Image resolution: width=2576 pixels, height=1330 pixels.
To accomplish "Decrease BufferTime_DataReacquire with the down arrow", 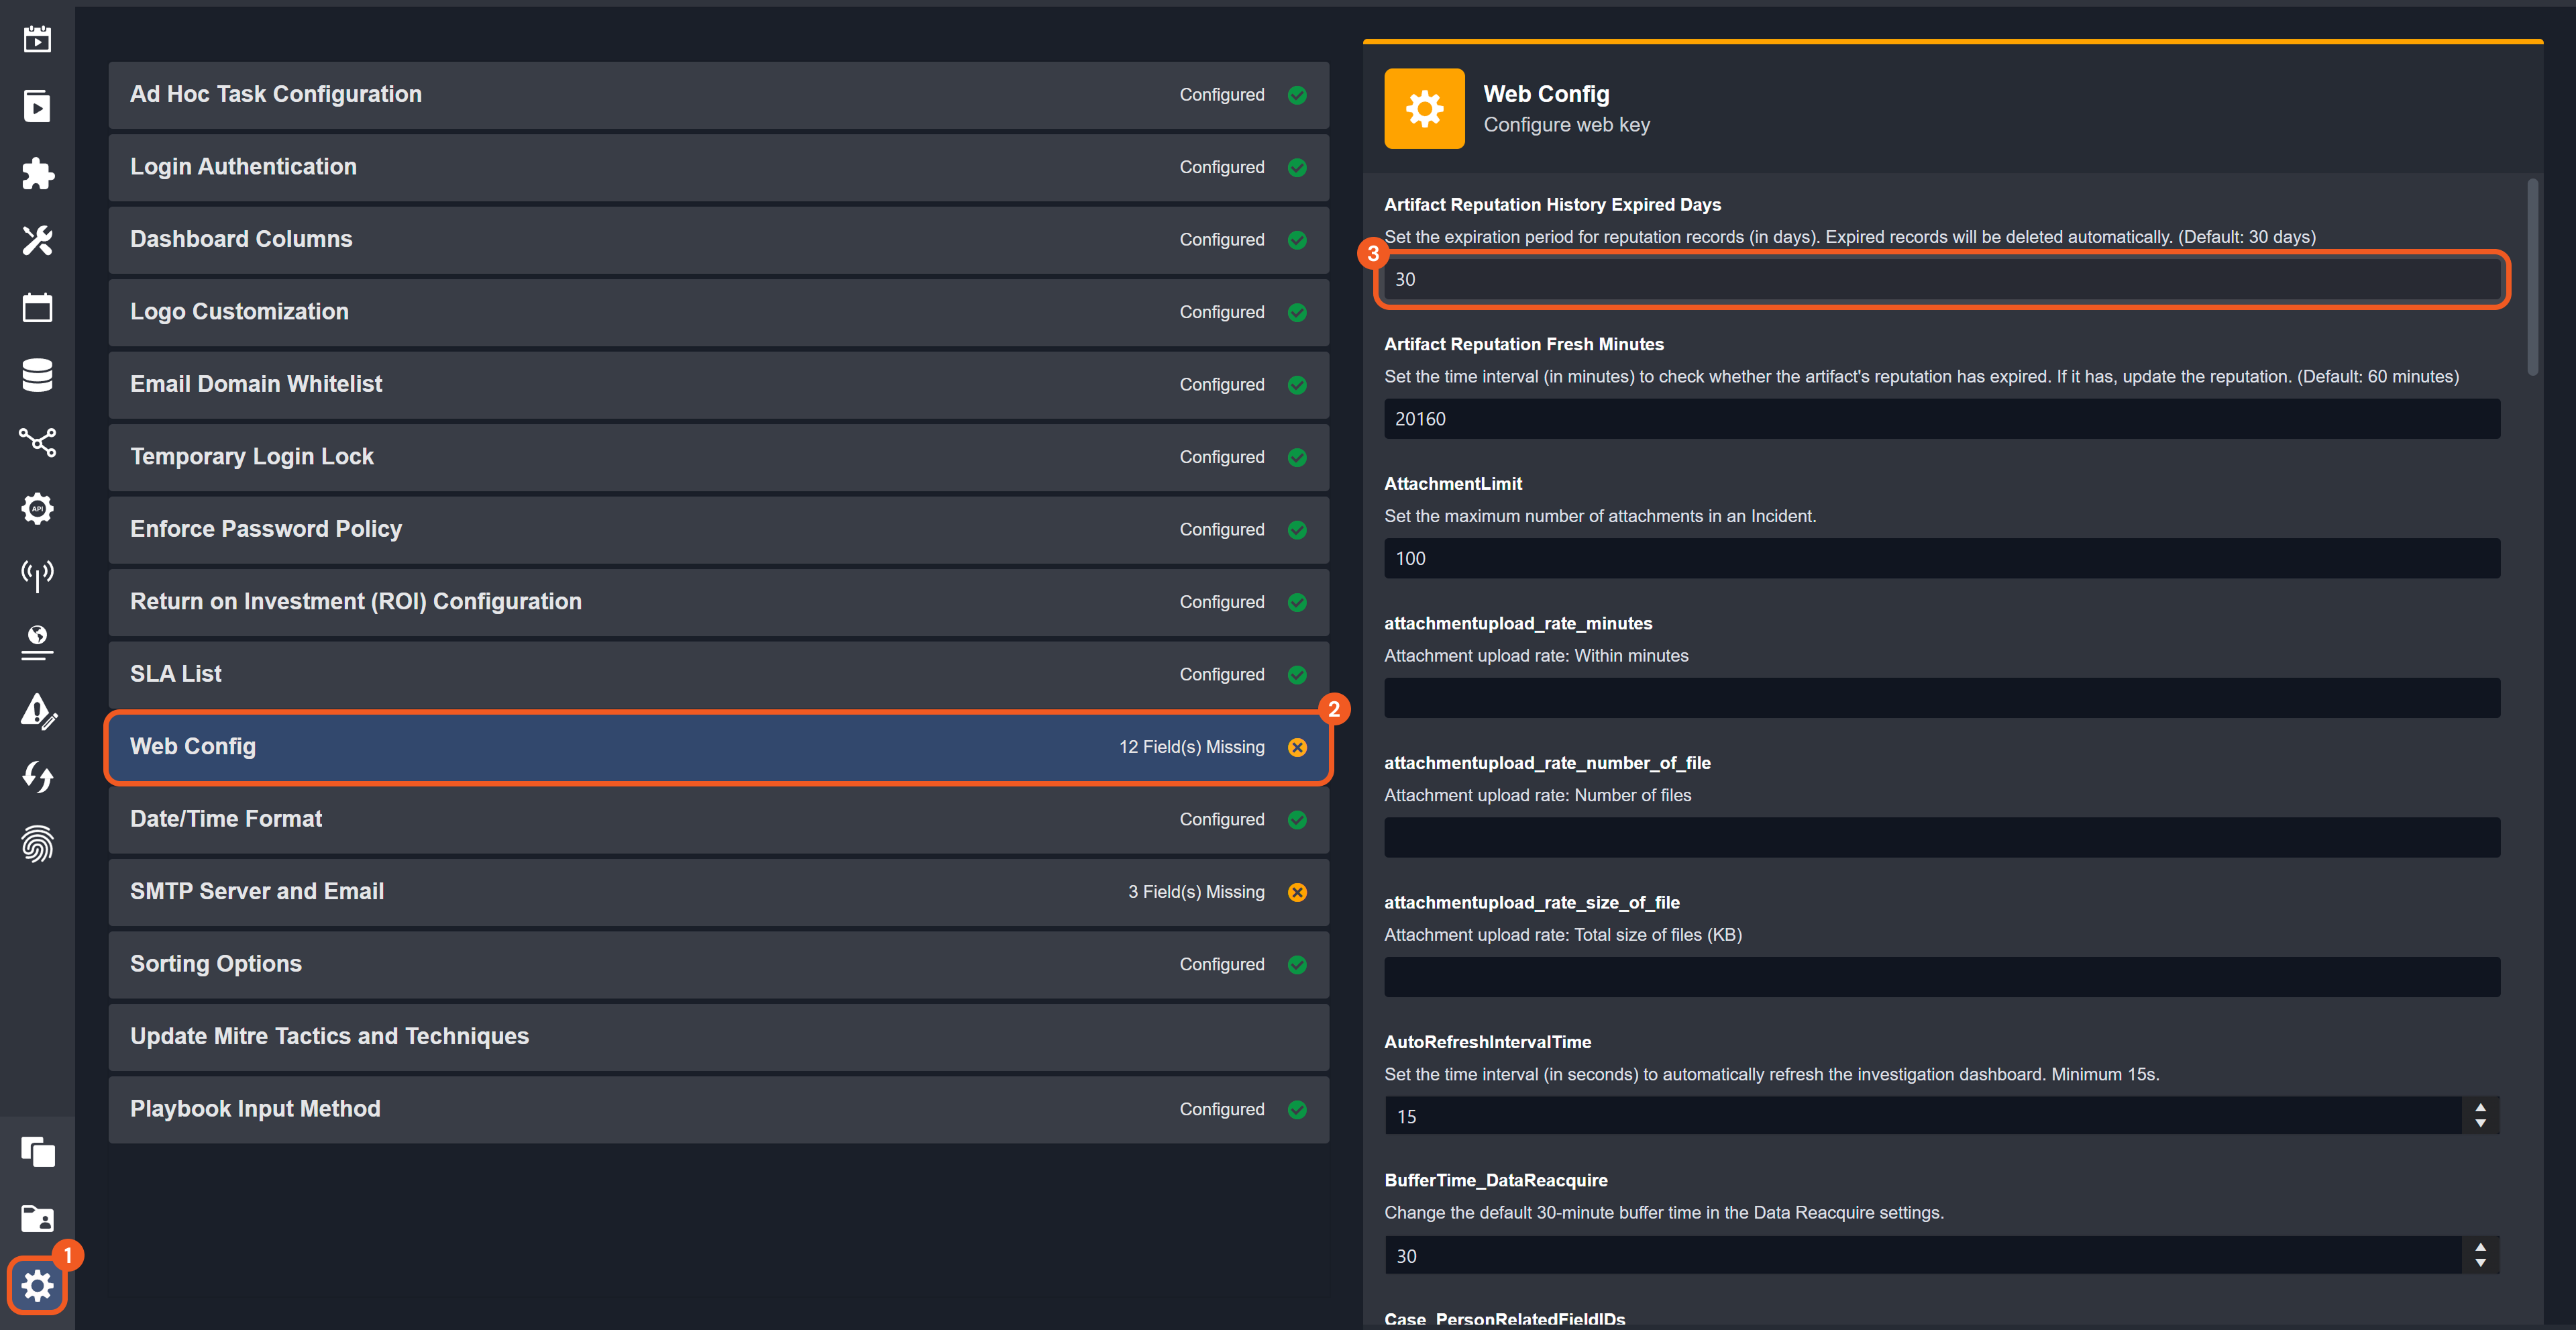I will point(2480,1263).
